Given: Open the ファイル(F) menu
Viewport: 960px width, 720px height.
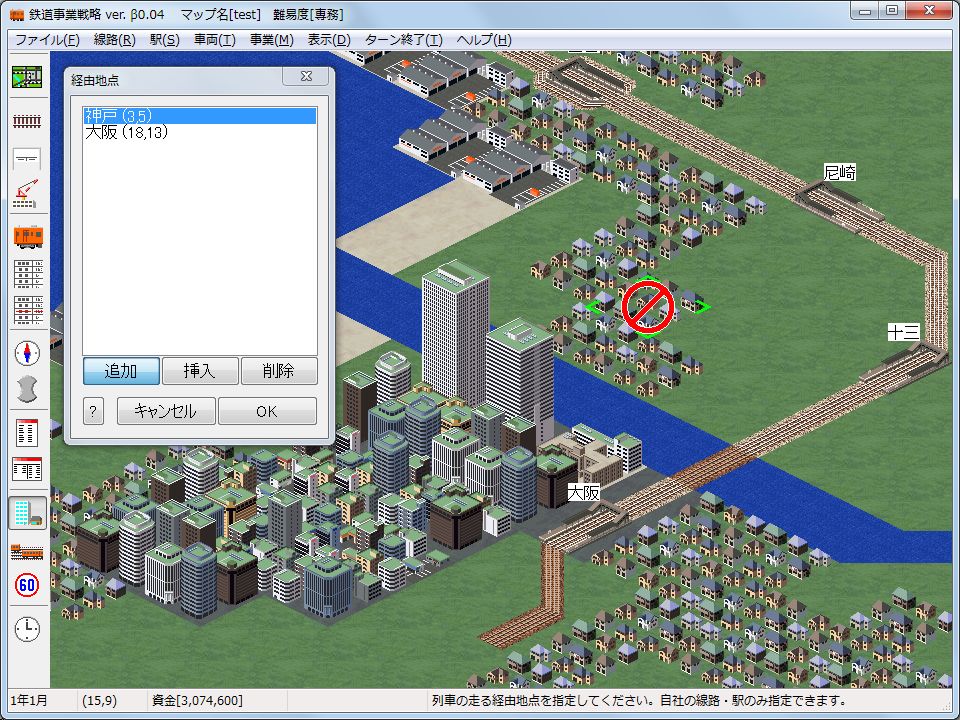Looking at the screenshot, I should [47, 40].
